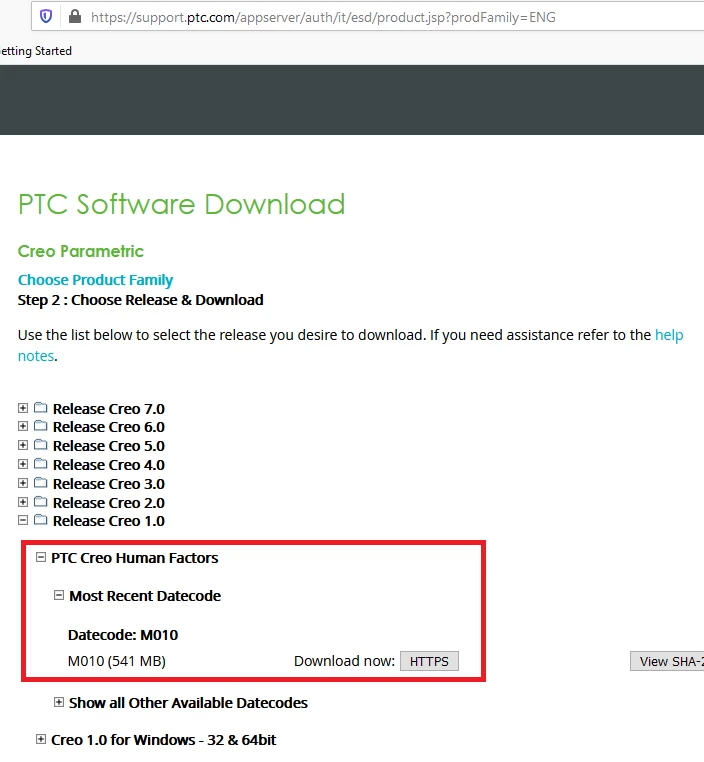
Task: Expand Creo 1.0 for Windows plus box
Action: point(41,739)
